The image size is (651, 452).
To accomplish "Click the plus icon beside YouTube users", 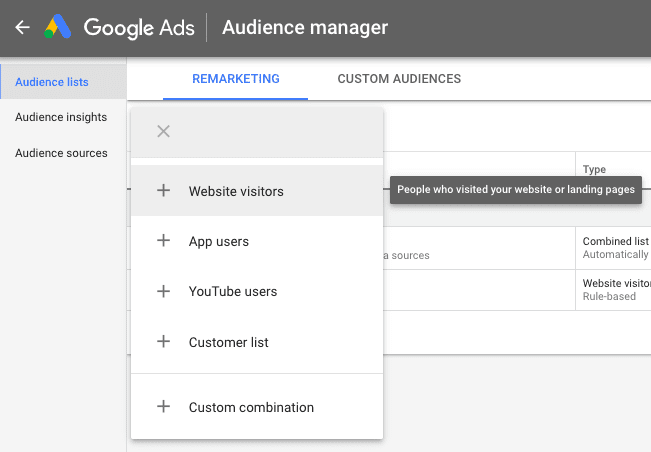I will point(164,291).
